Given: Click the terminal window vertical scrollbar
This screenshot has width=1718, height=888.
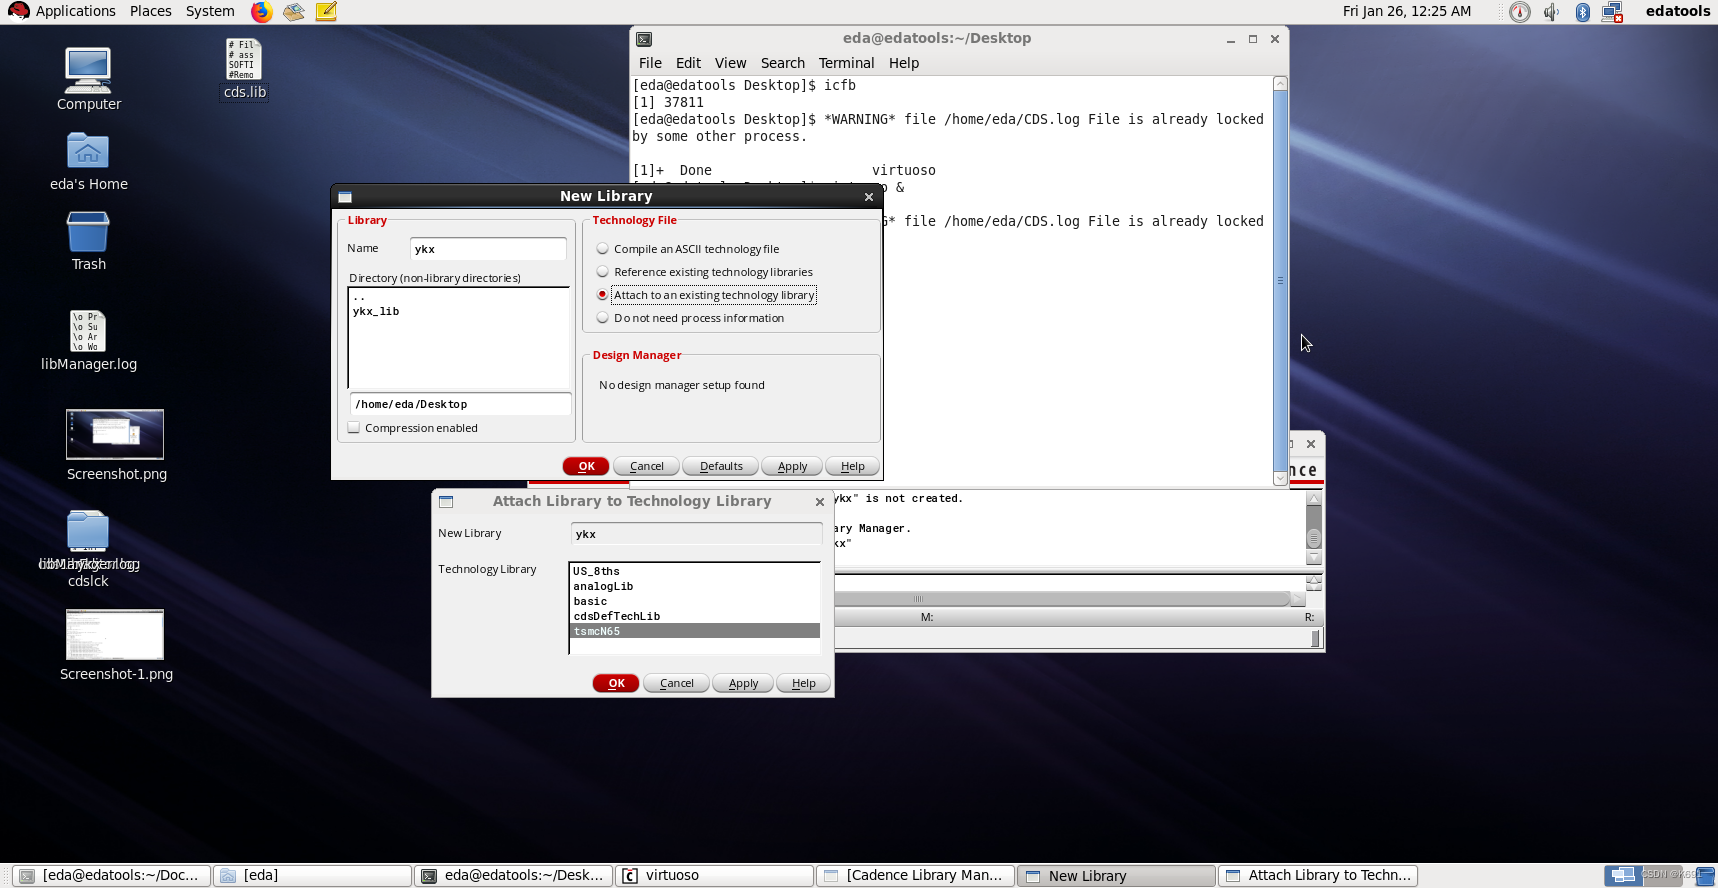Looking at the screenshot, I should tap(1280, 281).
